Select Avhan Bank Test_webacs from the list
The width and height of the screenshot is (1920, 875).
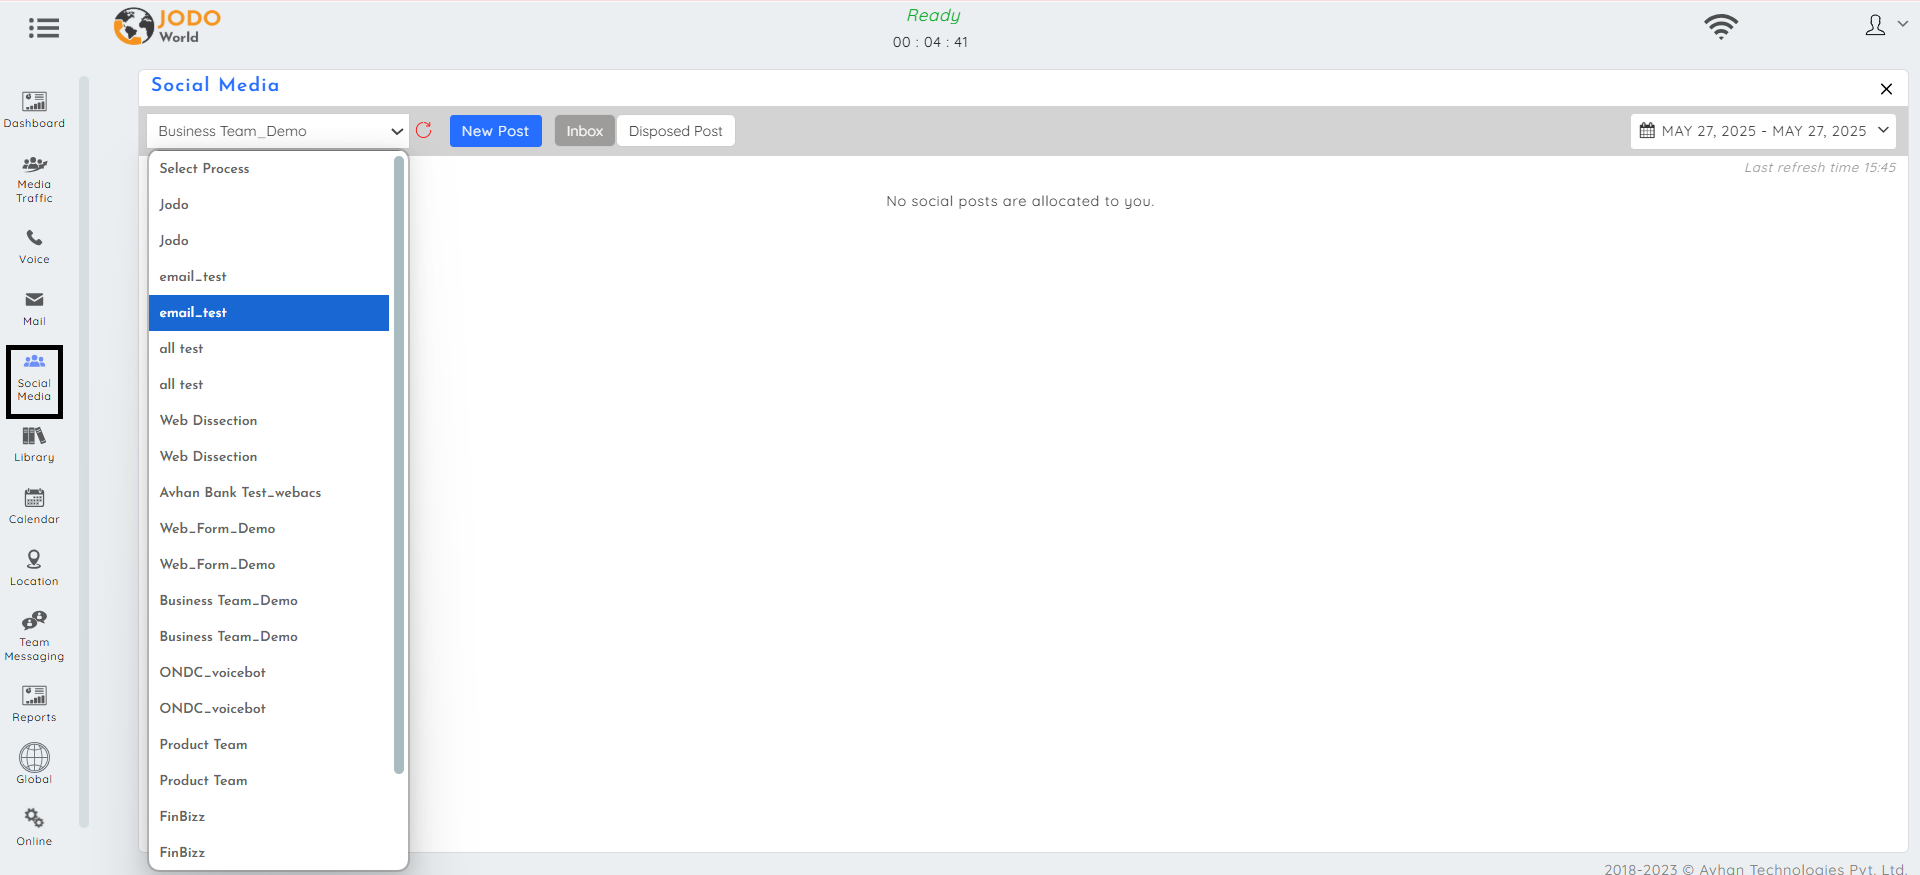tap(269, 493)
